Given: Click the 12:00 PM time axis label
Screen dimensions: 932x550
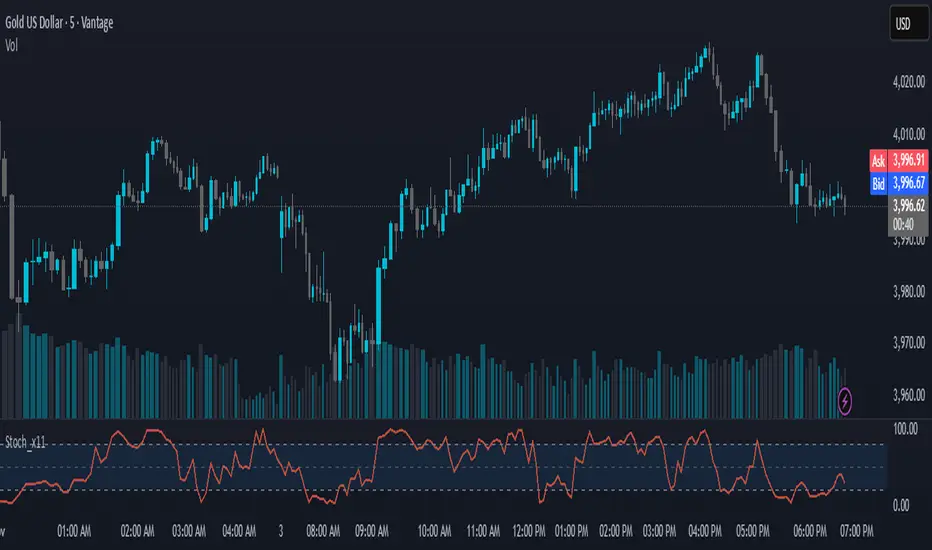Looking at the screenshot, I should point(527,529).
